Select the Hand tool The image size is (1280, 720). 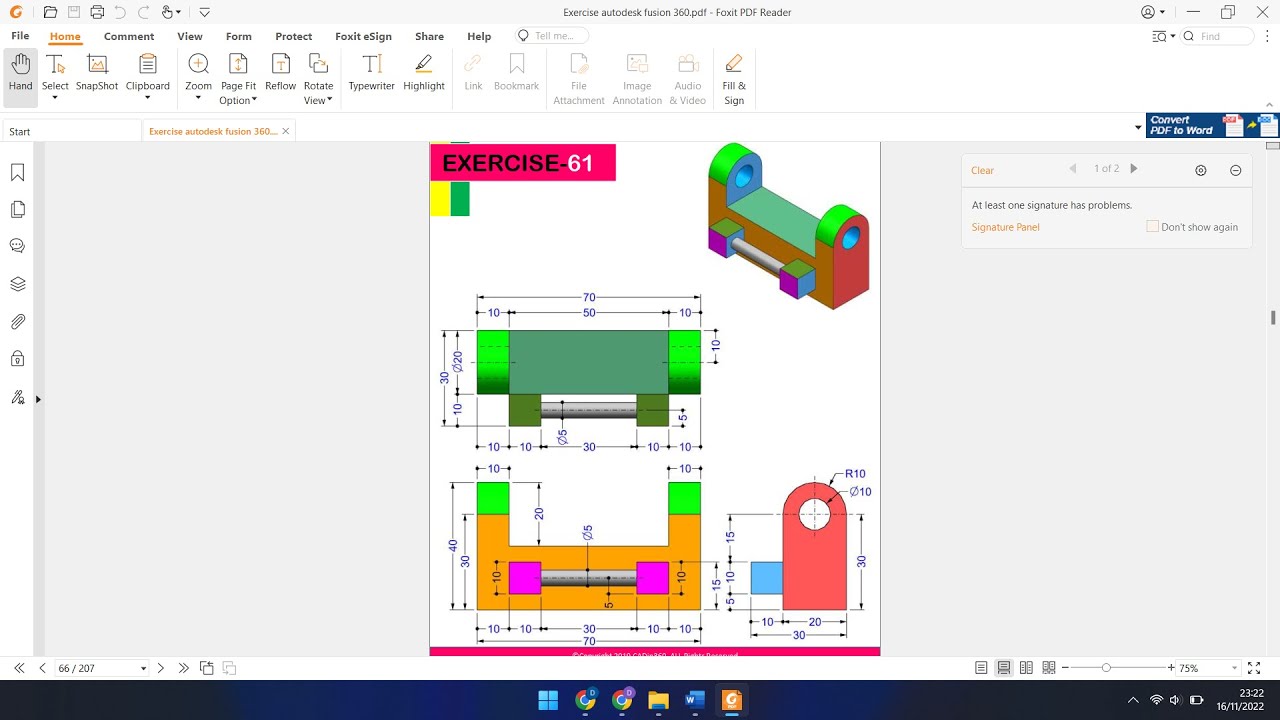click(x=20, y=78)
